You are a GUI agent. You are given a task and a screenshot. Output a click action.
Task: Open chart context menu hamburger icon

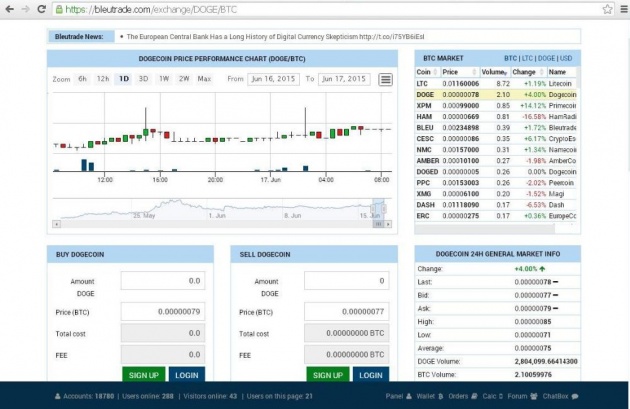click(x=385, y=80)
